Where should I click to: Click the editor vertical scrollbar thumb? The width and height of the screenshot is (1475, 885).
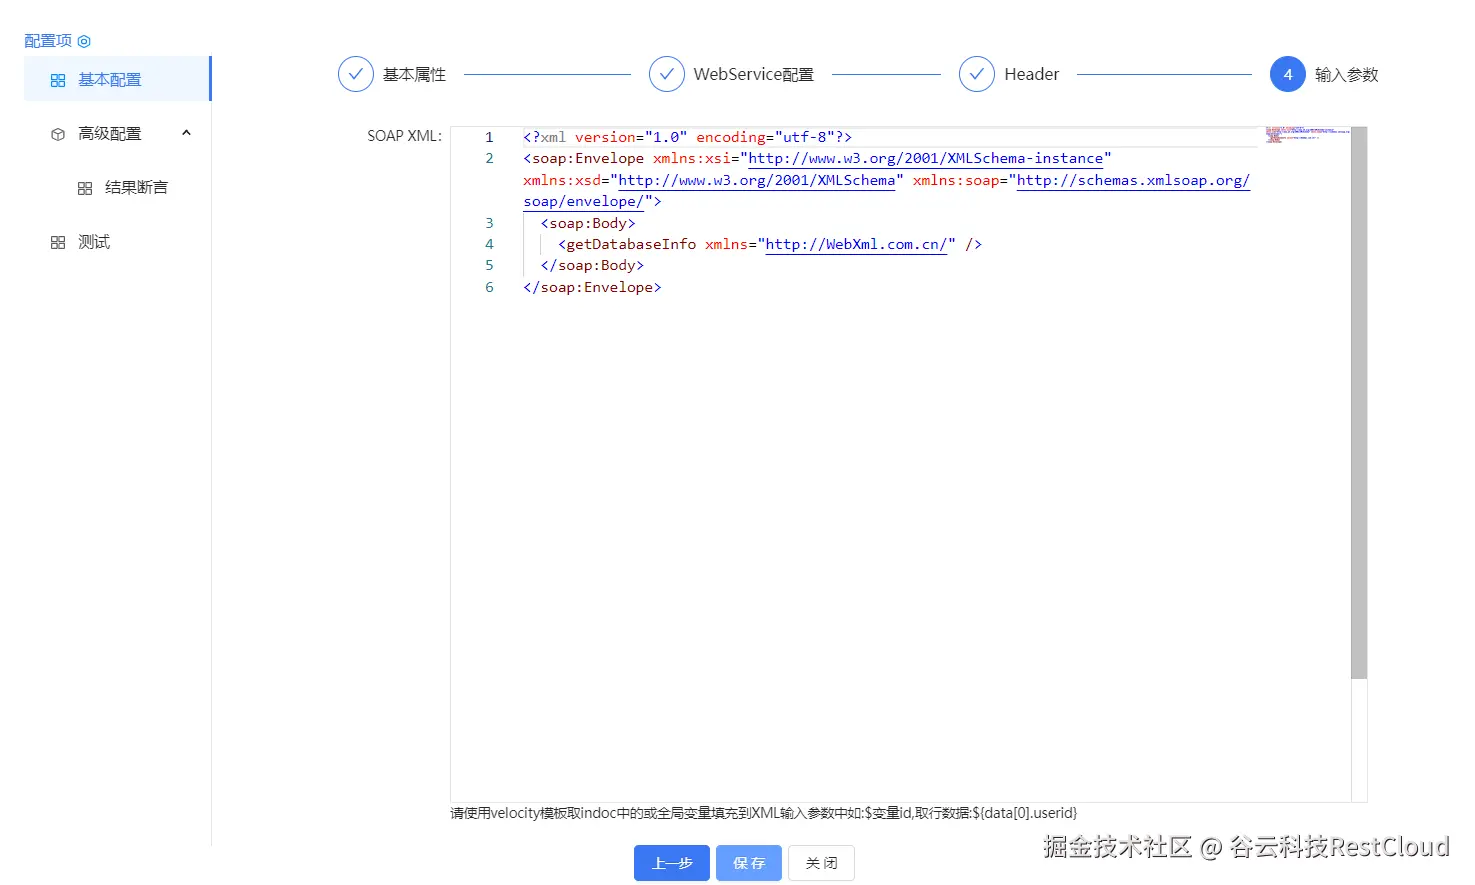pyautogui.click(x=1359, y=403)
